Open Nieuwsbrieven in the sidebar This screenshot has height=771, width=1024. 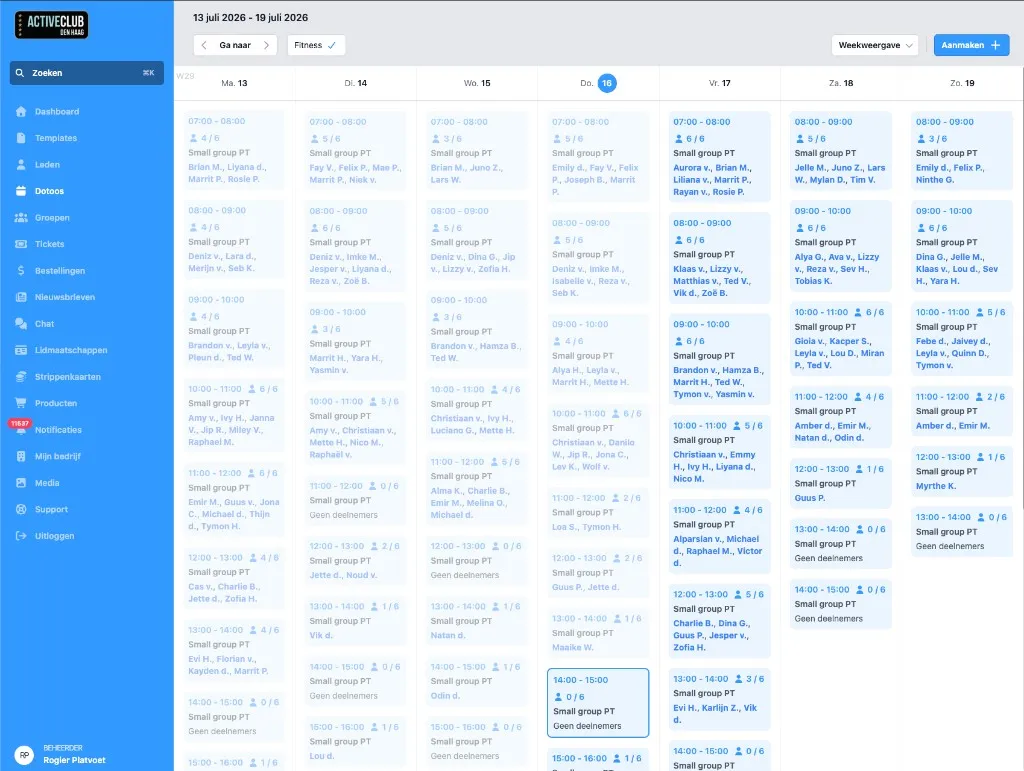(65, 297)
